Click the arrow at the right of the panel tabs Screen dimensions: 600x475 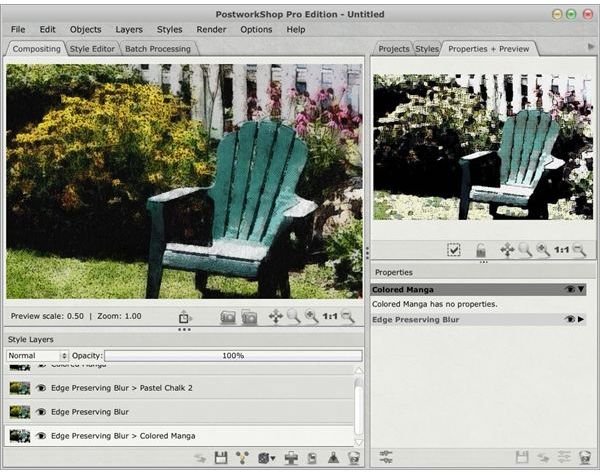tap(591, 47)
